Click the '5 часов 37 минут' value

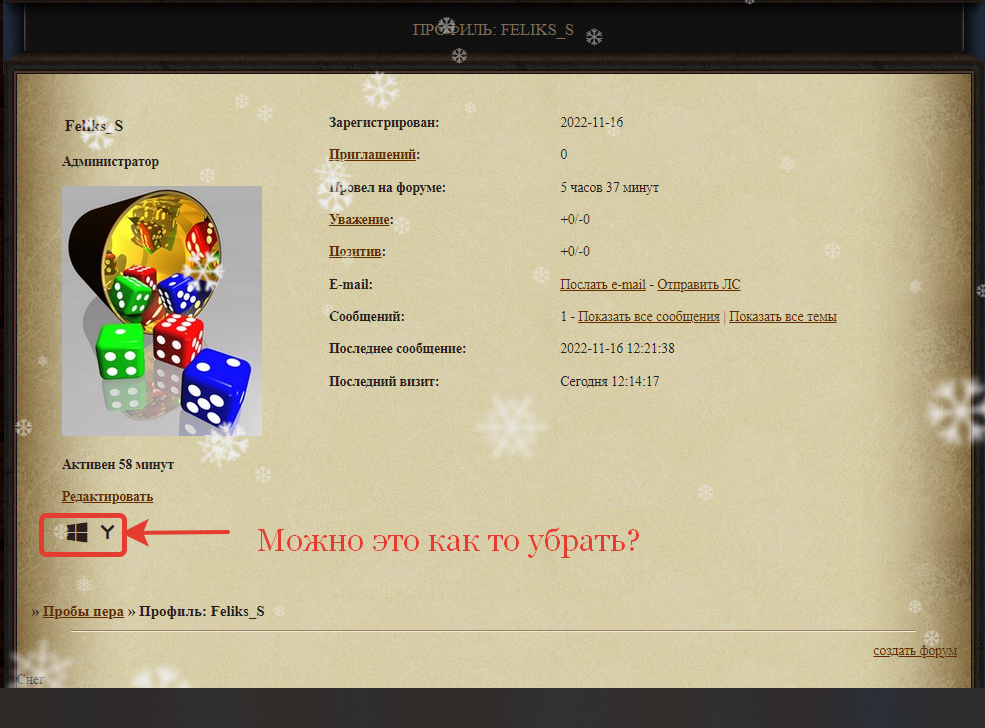click(609, 187)
